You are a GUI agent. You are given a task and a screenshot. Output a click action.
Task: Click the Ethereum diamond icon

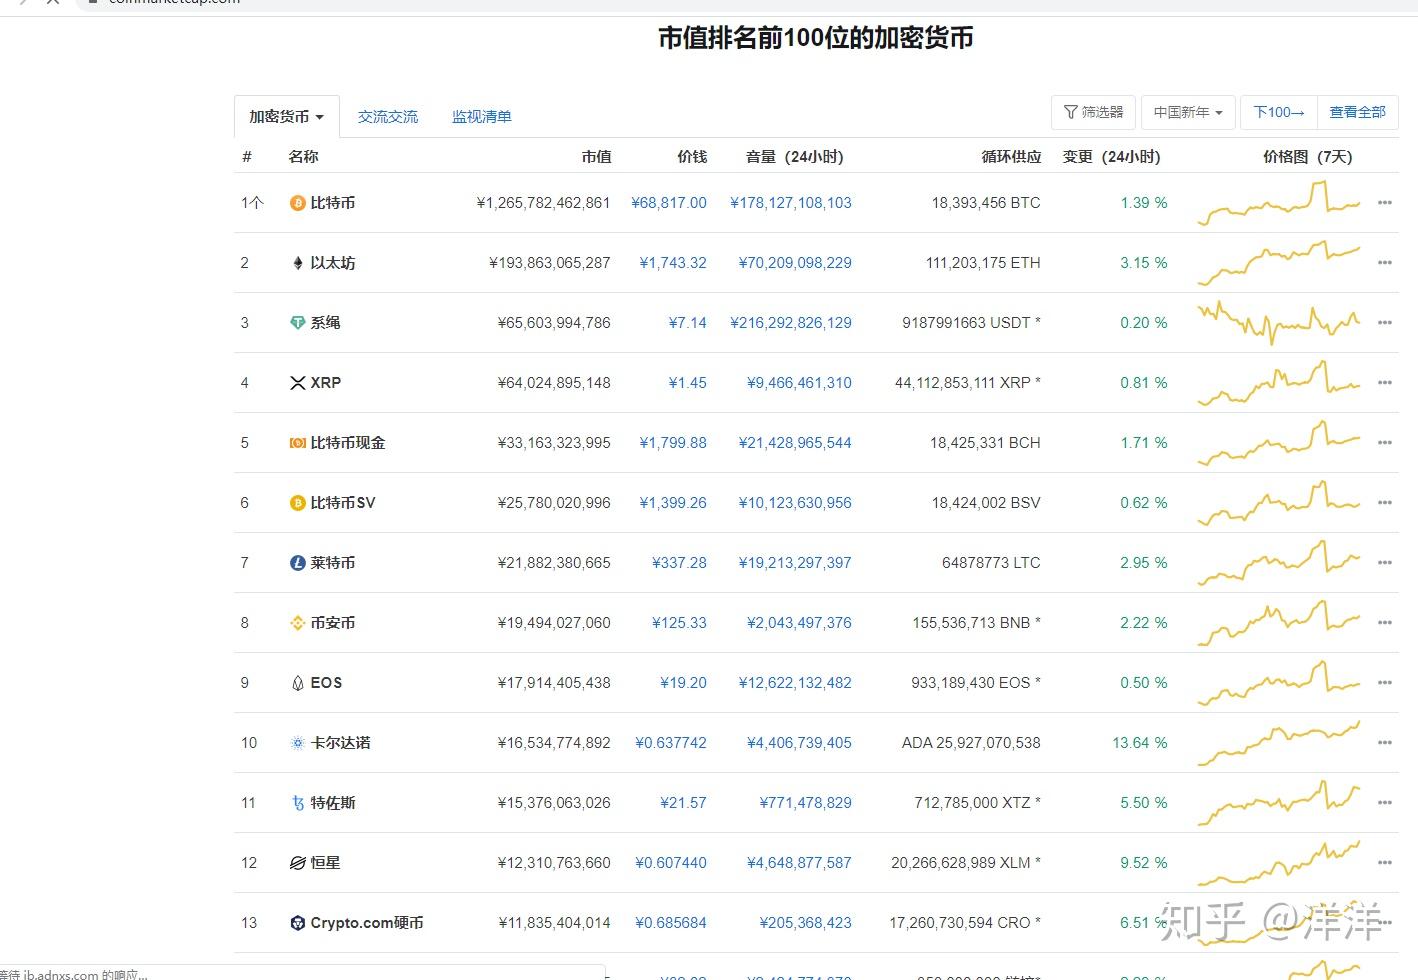297,263
